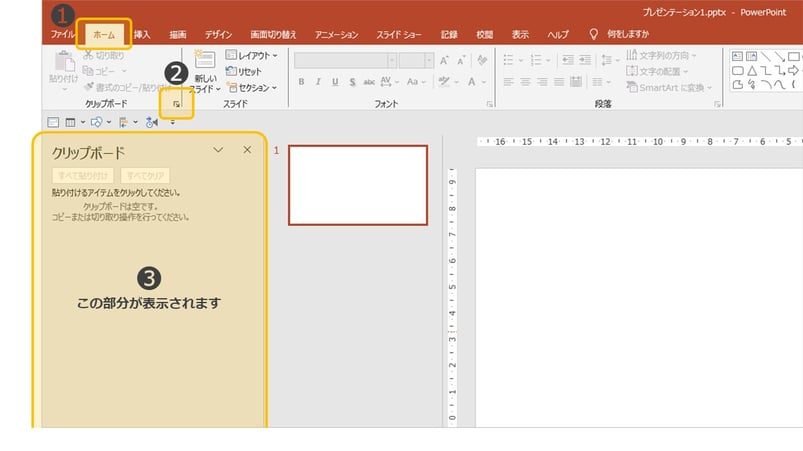
Task: Click the columns layout icon
Action: pos(597,82)
